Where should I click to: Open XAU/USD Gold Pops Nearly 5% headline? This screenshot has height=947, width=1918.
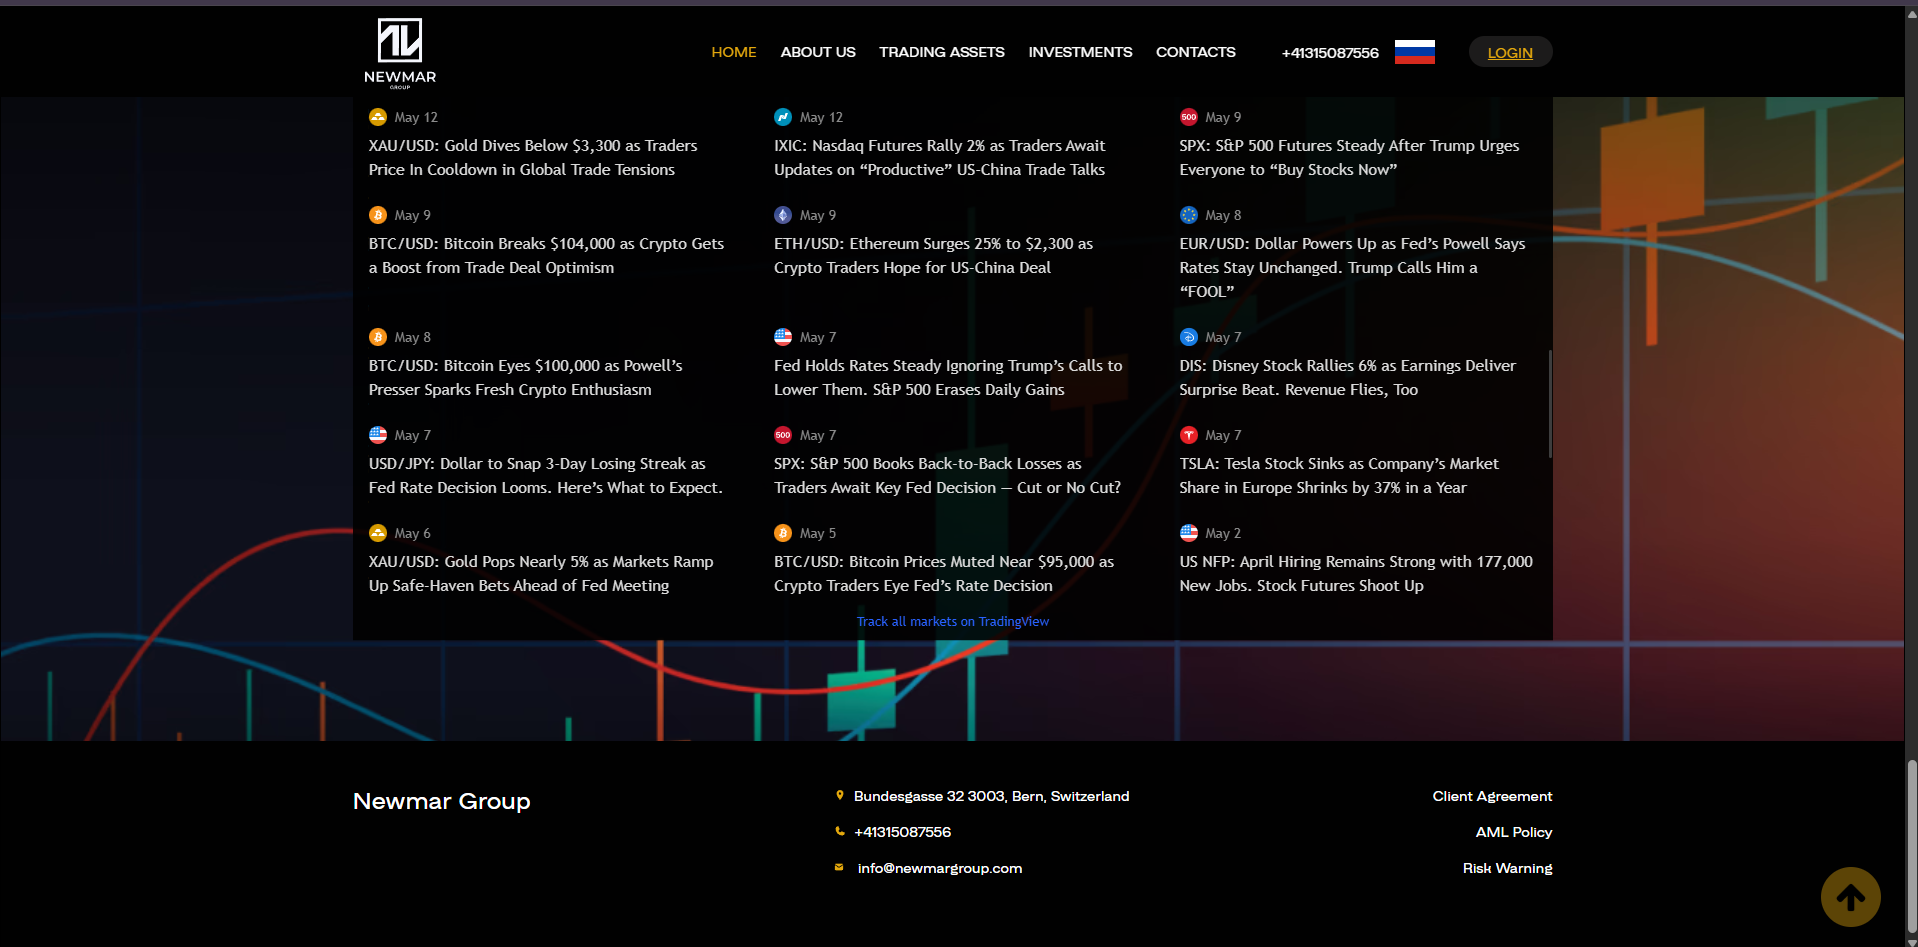pyautogui.click(x=541, y=574)
